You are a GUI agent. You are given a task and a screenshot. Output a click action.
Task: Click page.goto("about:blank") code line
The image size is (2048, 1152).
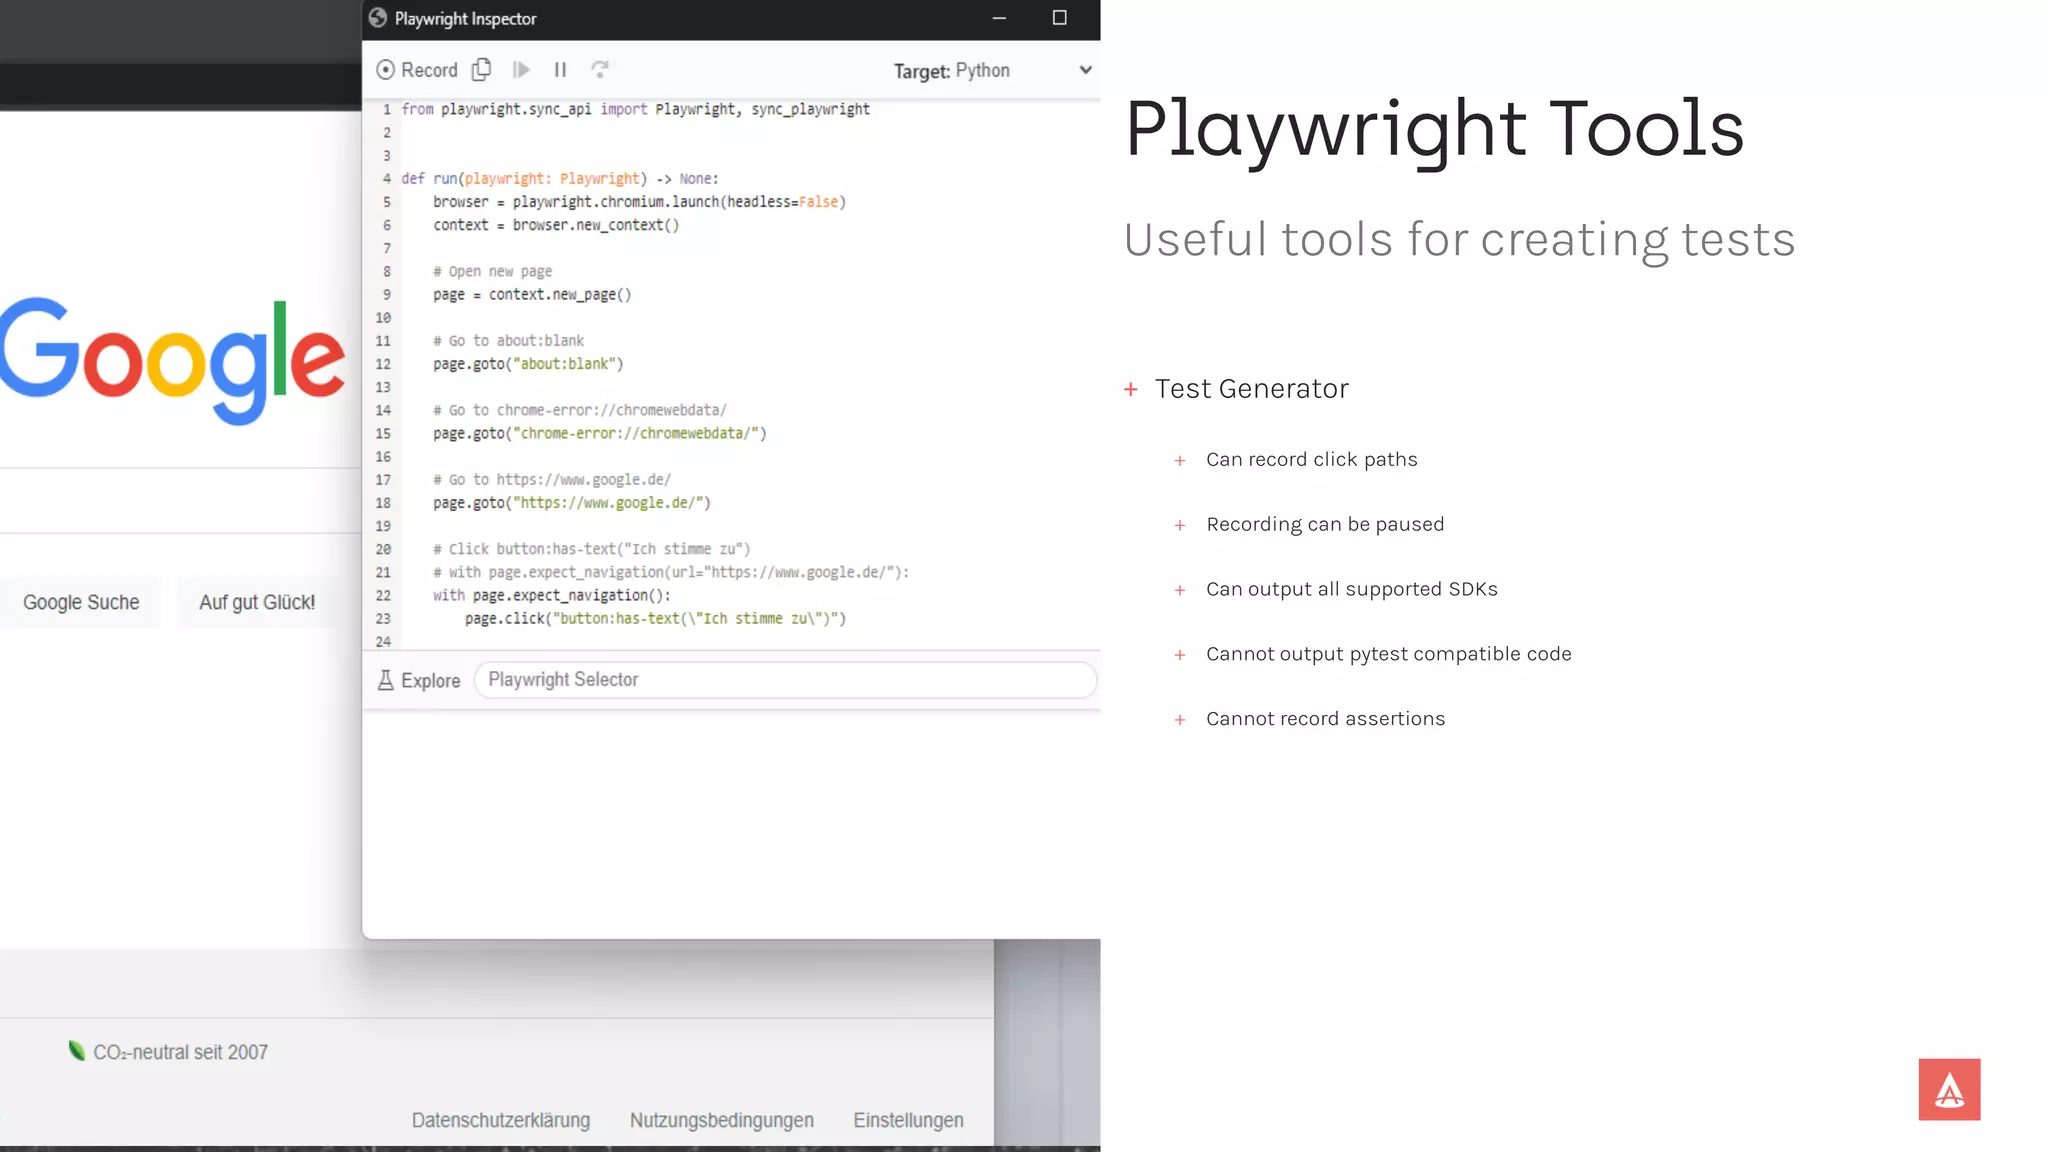coord(528,364)
